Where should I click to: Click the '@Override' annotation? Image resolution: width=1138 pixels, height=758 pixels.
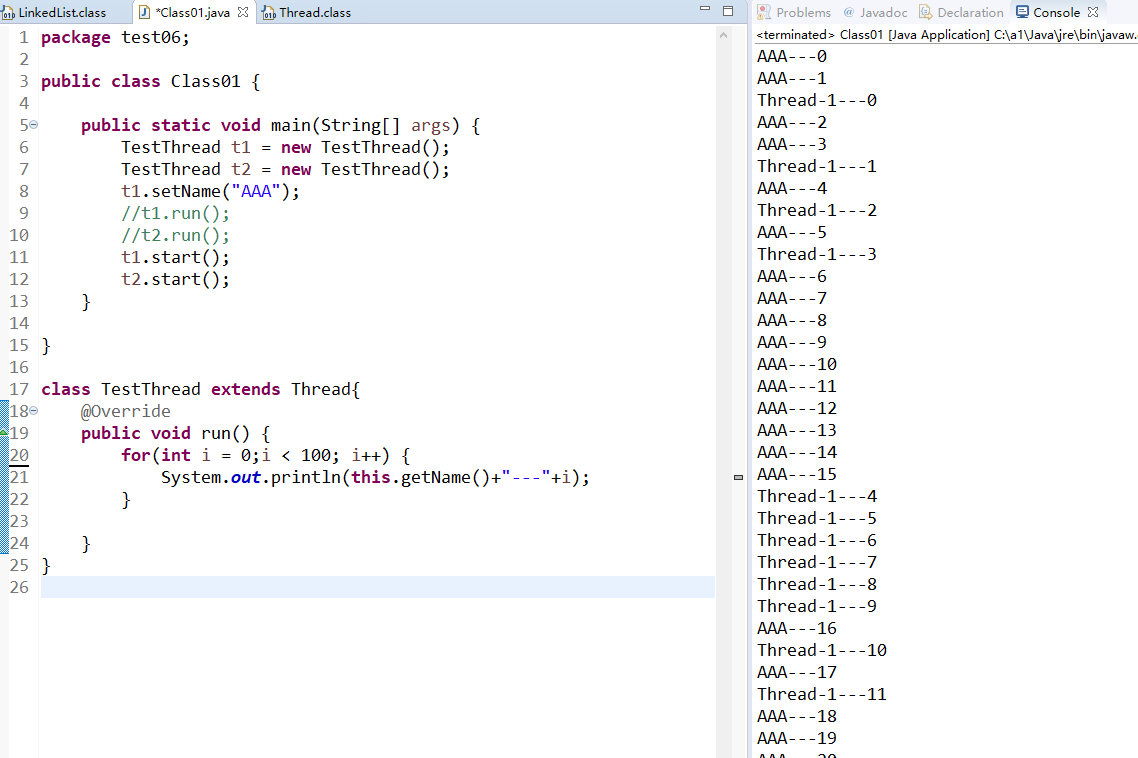[x=126, y=411]
